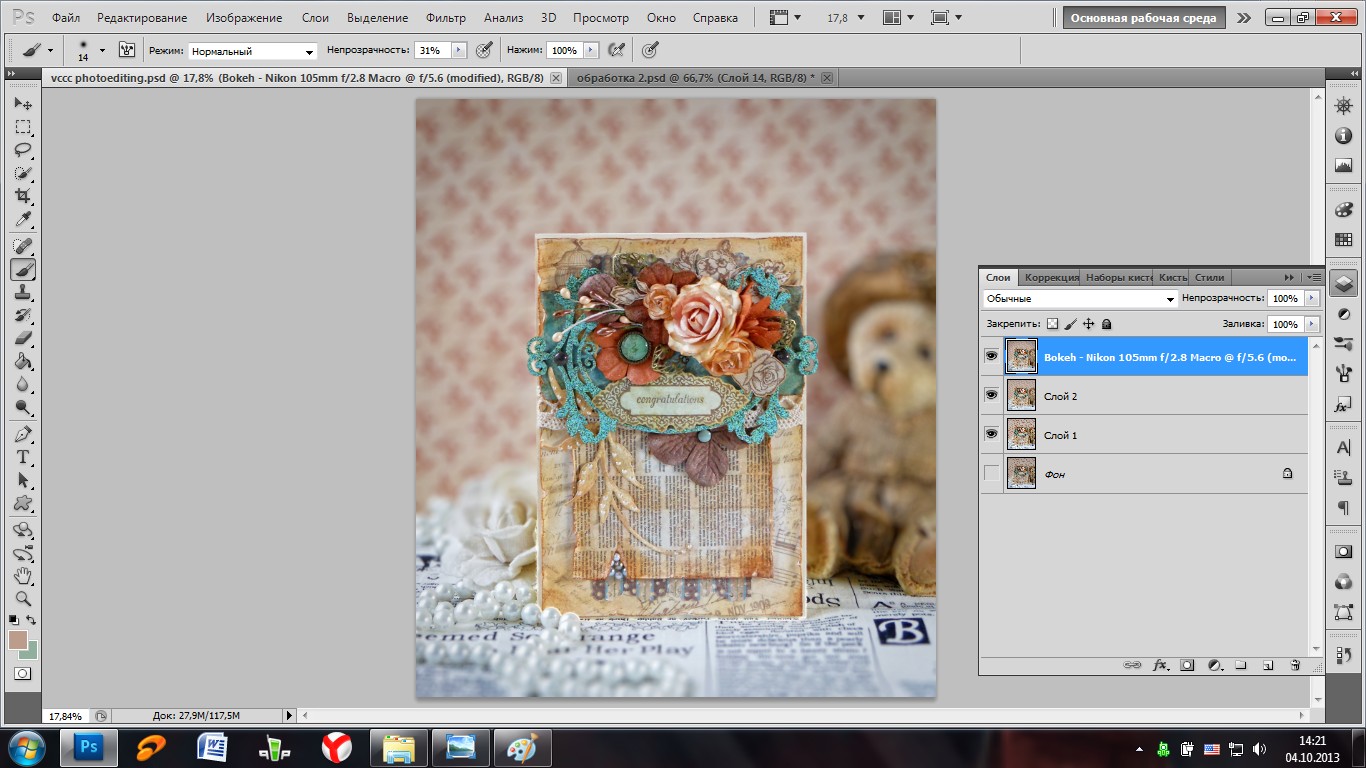Open the Character panel icon
1366x768 pixels.
1343,447
